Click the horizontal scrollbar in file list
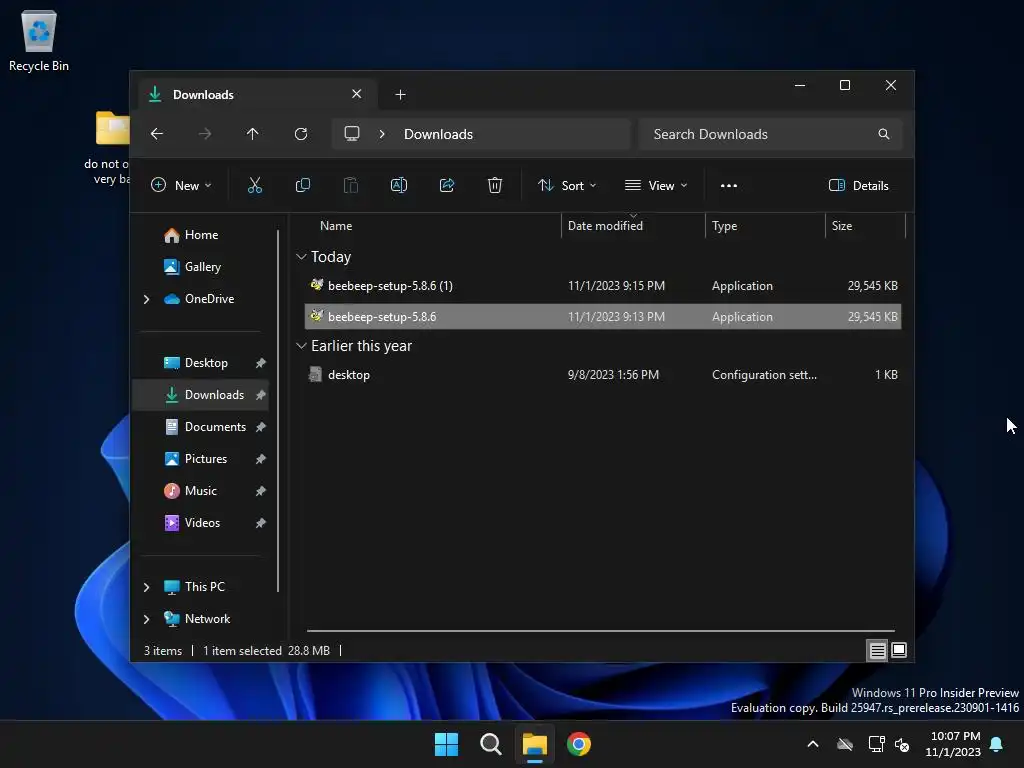This screenshot has height=768, width=1024. (600, 631)
